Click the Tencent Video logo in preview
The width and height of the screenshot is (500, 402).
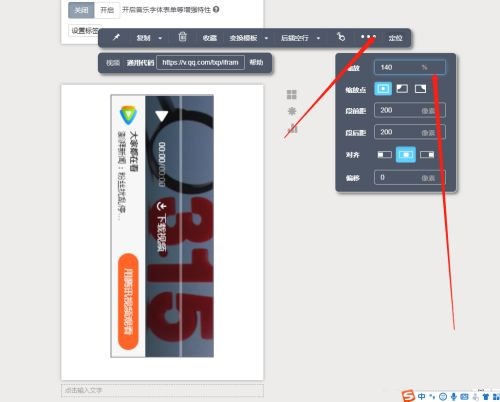point(128,115)
